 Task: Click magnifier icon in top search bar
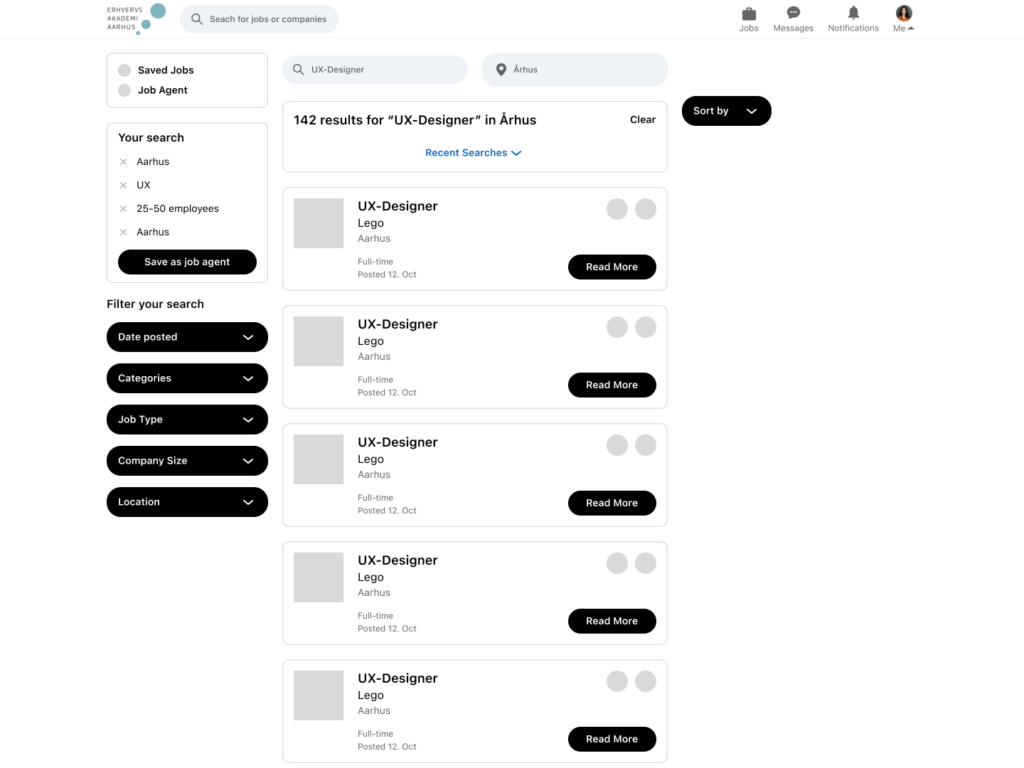197,19
